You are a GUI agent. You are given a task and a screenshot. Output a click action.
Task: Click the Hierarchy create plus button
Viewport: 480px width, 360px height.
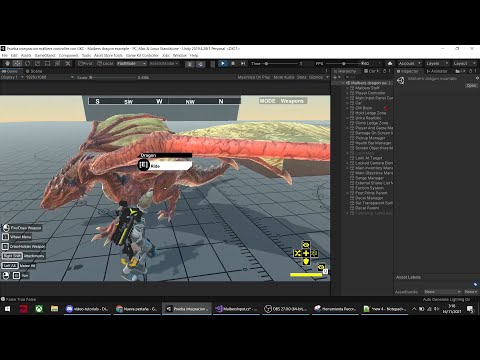coord(335,77)
